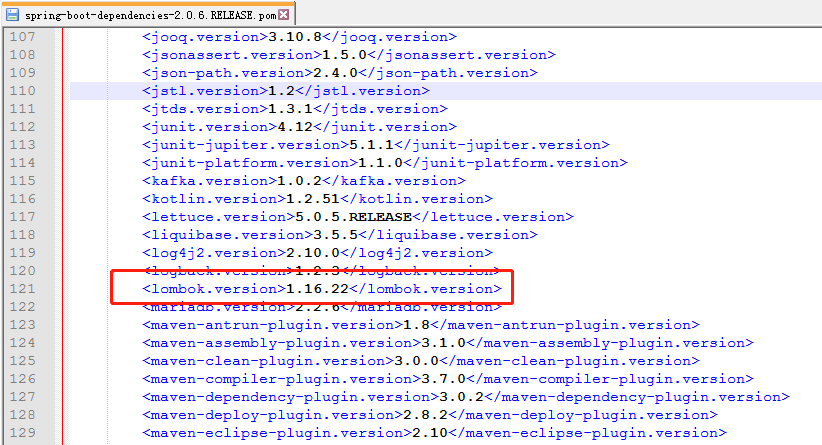Select the spring-boot-dependencies-2.0.6.RELEASE.pom tab
The image size is (822, 445).
[149, 14]
